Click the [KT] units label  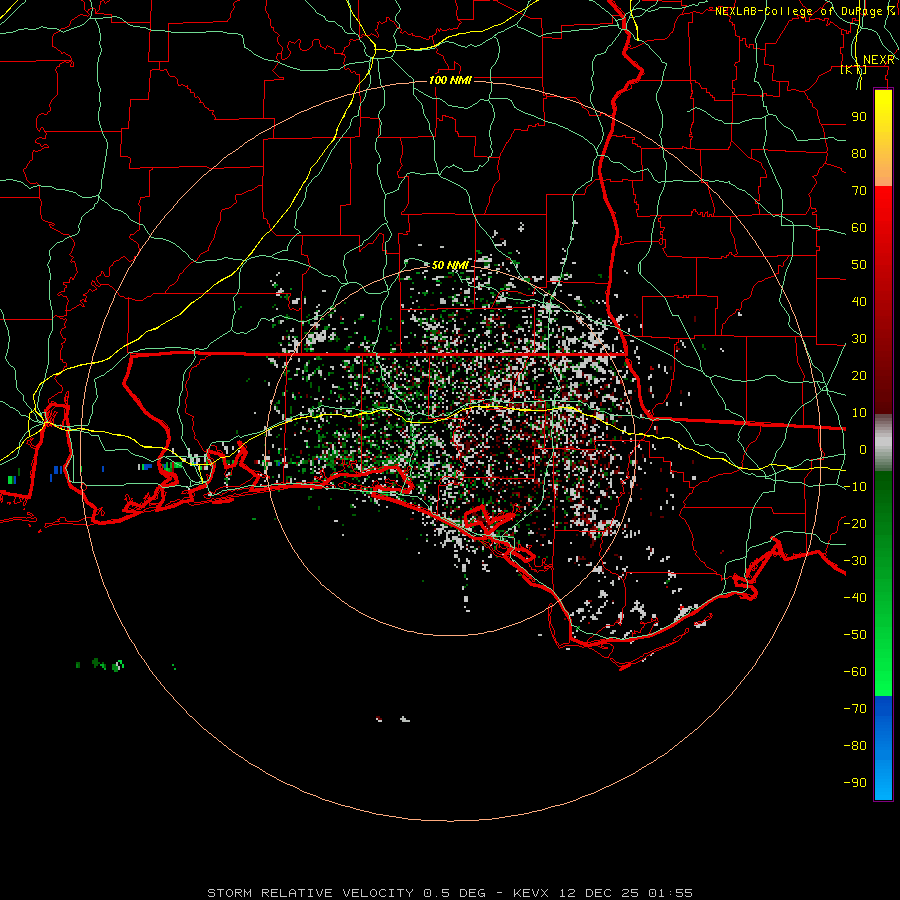point(853,69)
